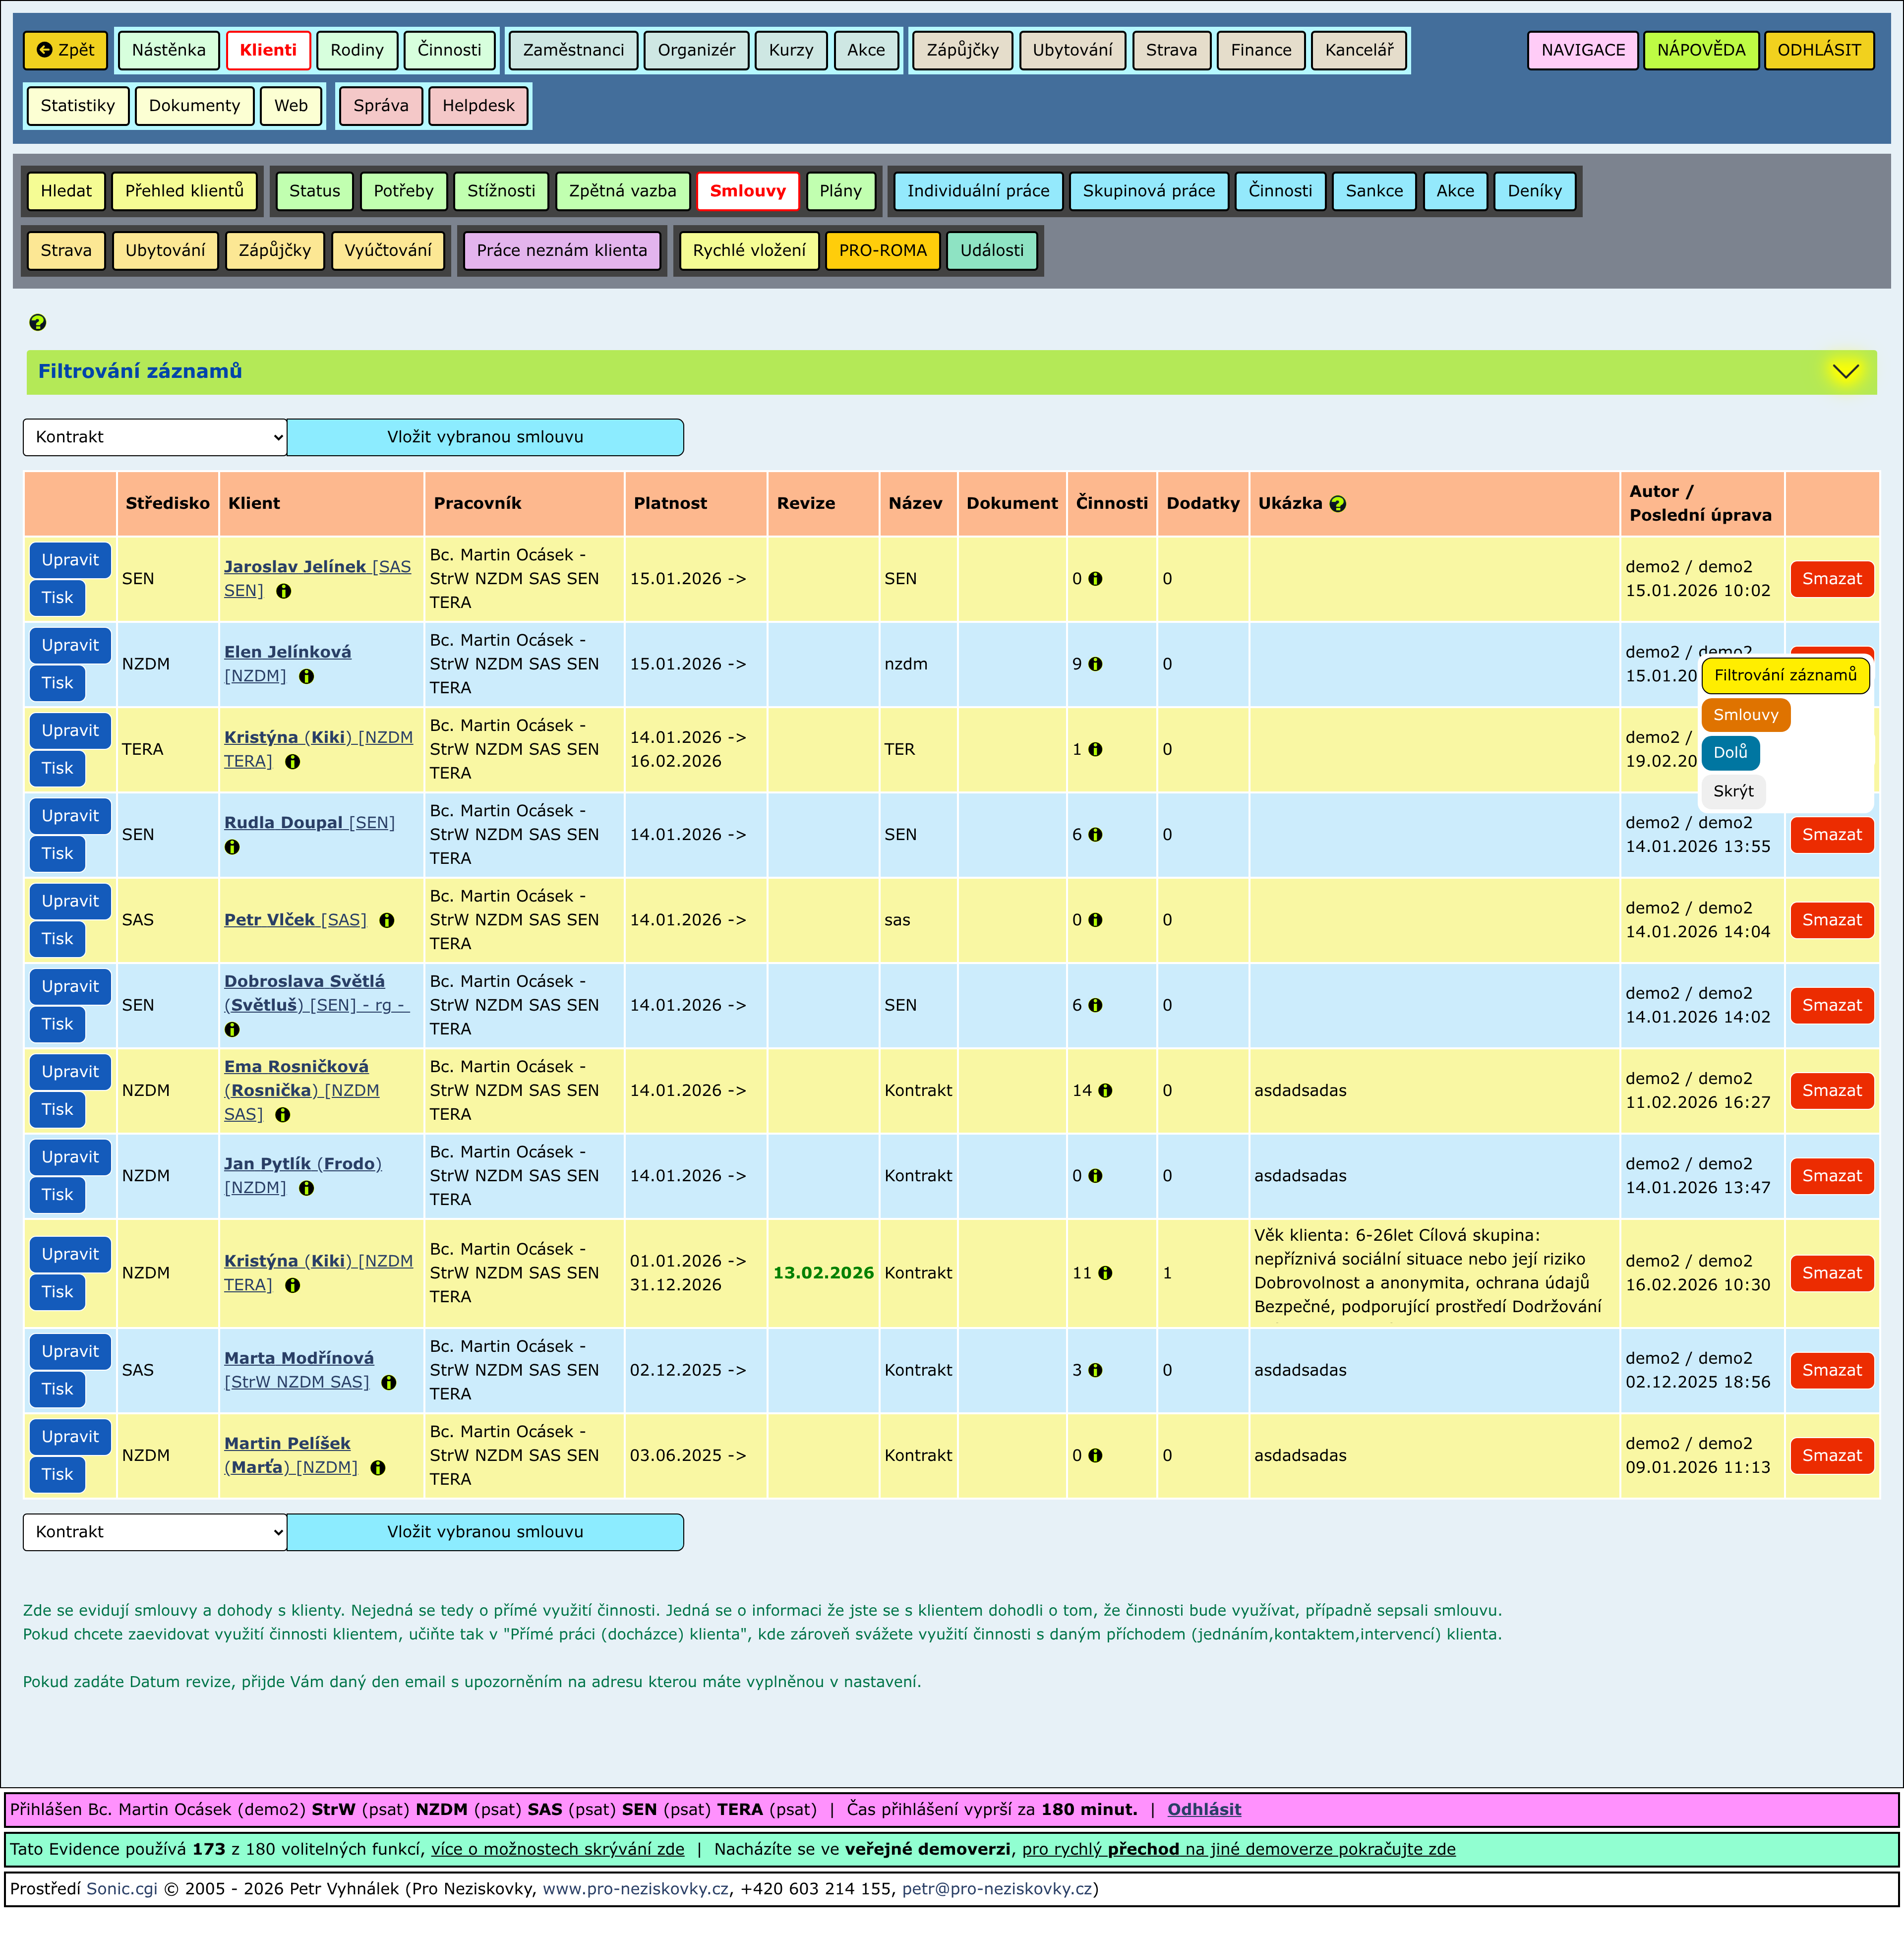Viewport: 1904px width, 1935px height.
Task: Click the activities info icon in Ema Rosničková row
Action: click(x=1105, y=1091)
